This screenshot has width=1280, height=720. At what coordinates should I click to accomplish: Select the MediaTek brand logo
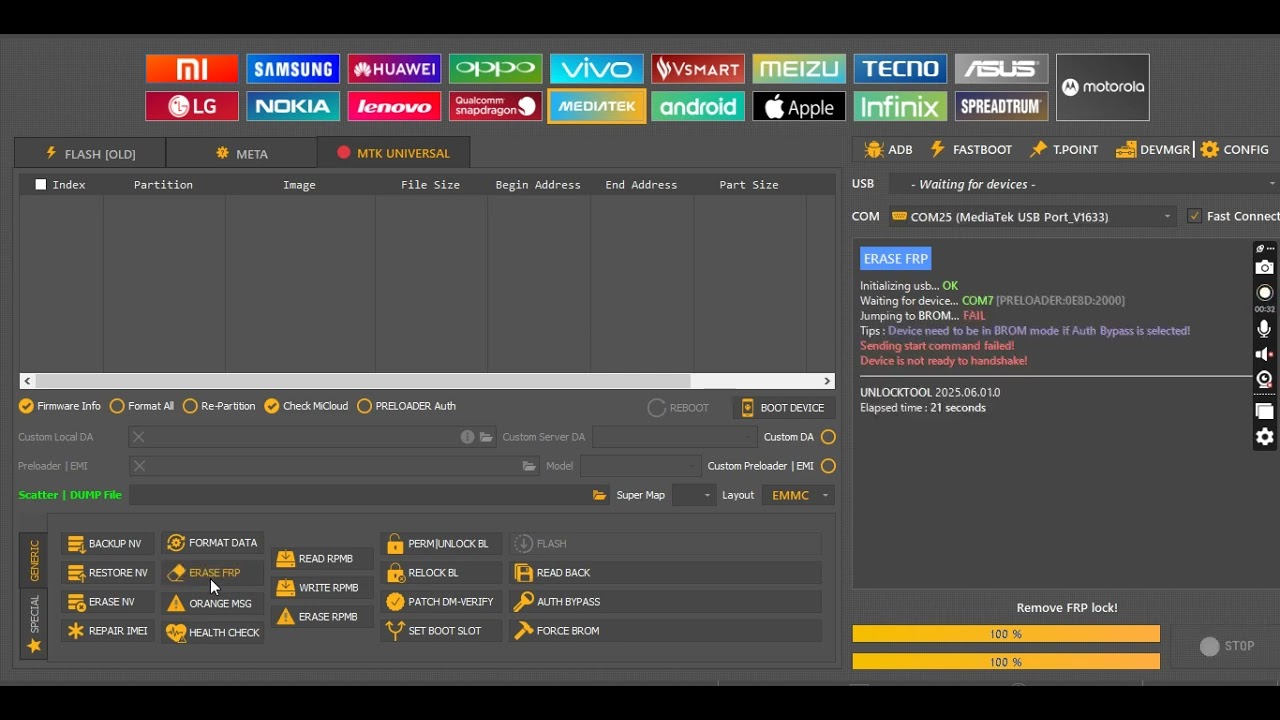[x=597, y=106]
